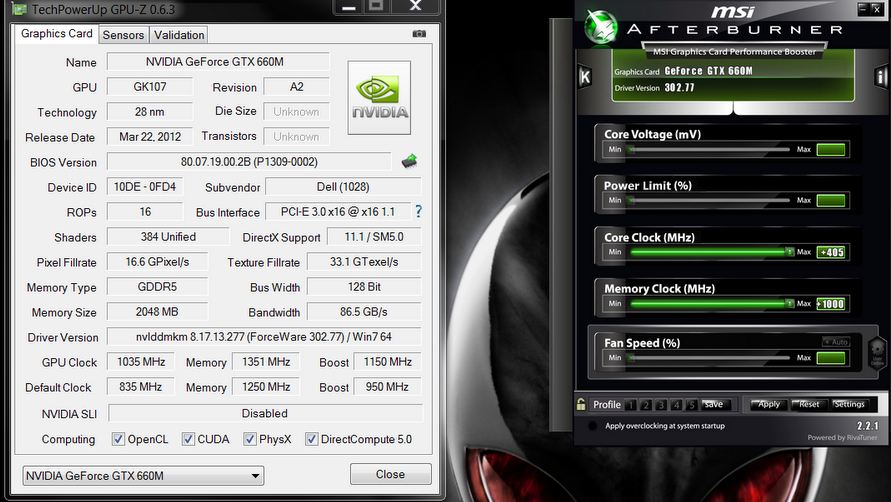
Task: Click the NVIDIA SLI Disabled field
Action: click(x=265, y=413)
